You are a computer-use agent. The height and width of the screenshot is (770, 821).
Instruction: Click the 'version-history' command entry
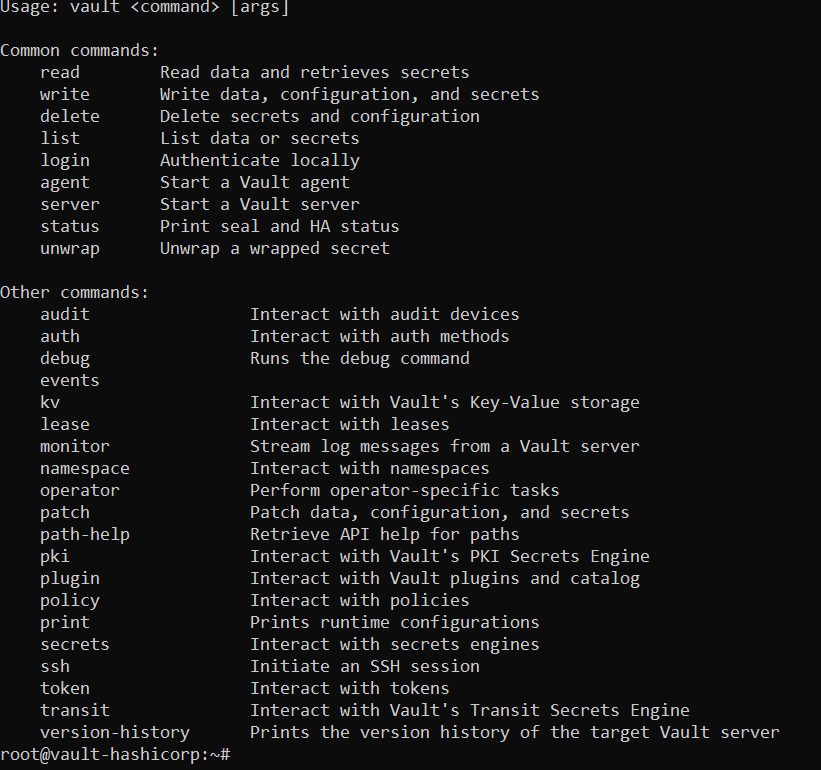[115, 732]
